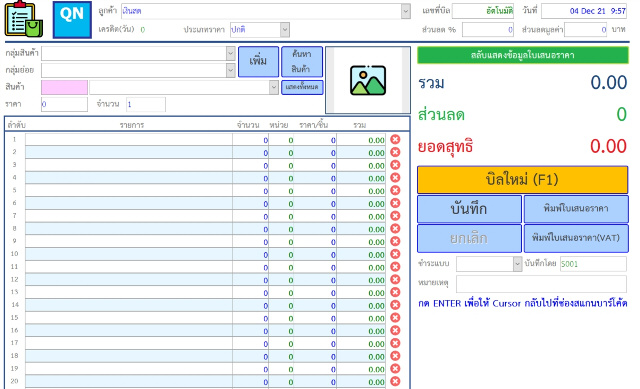Open the ลูกค้า customer dropdown
Screen dimensions: 640x389
point(406,11)
